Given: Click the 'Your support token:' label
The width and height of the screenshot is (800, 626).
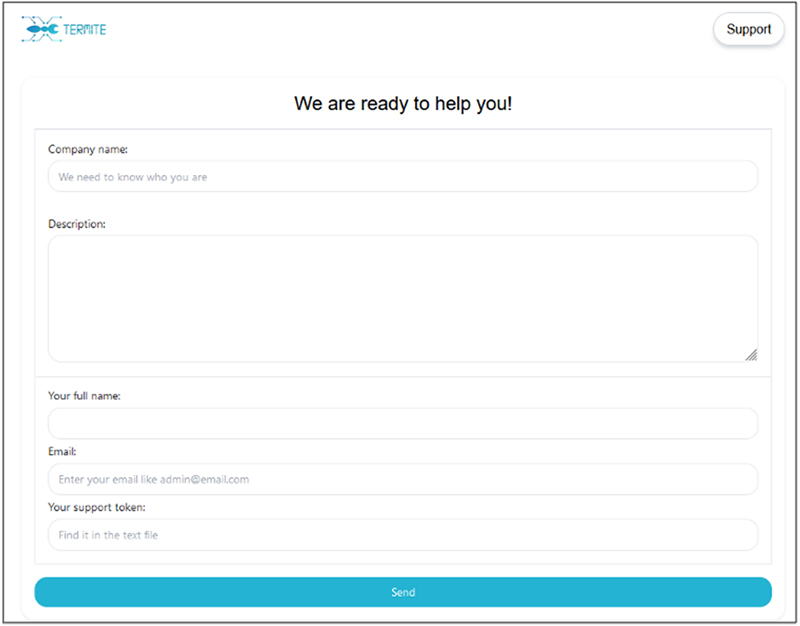Looking at the screenshot, I should [x=97, y=507].
